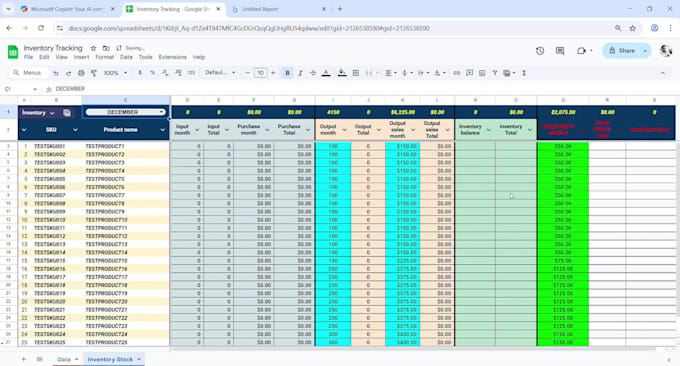This screenshot has height=366, width=680.
Task: Open SKU column filter dropdown
Action: (x=75, y=130)
